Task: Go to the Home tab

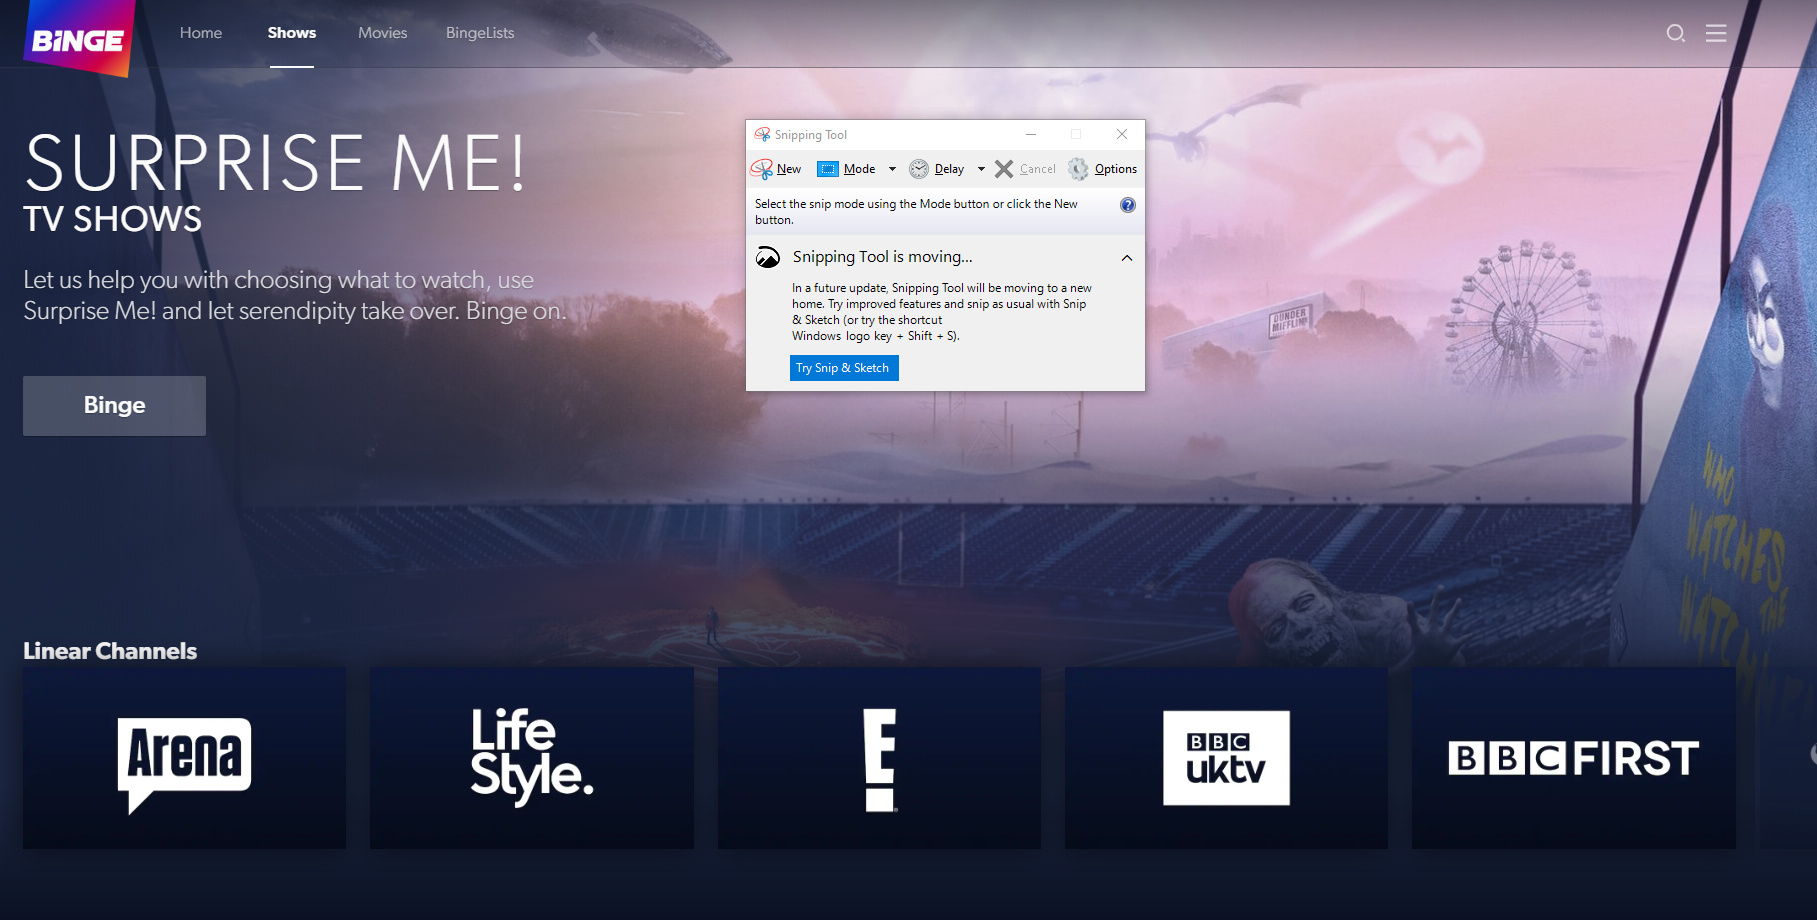Action: (201, 33)
